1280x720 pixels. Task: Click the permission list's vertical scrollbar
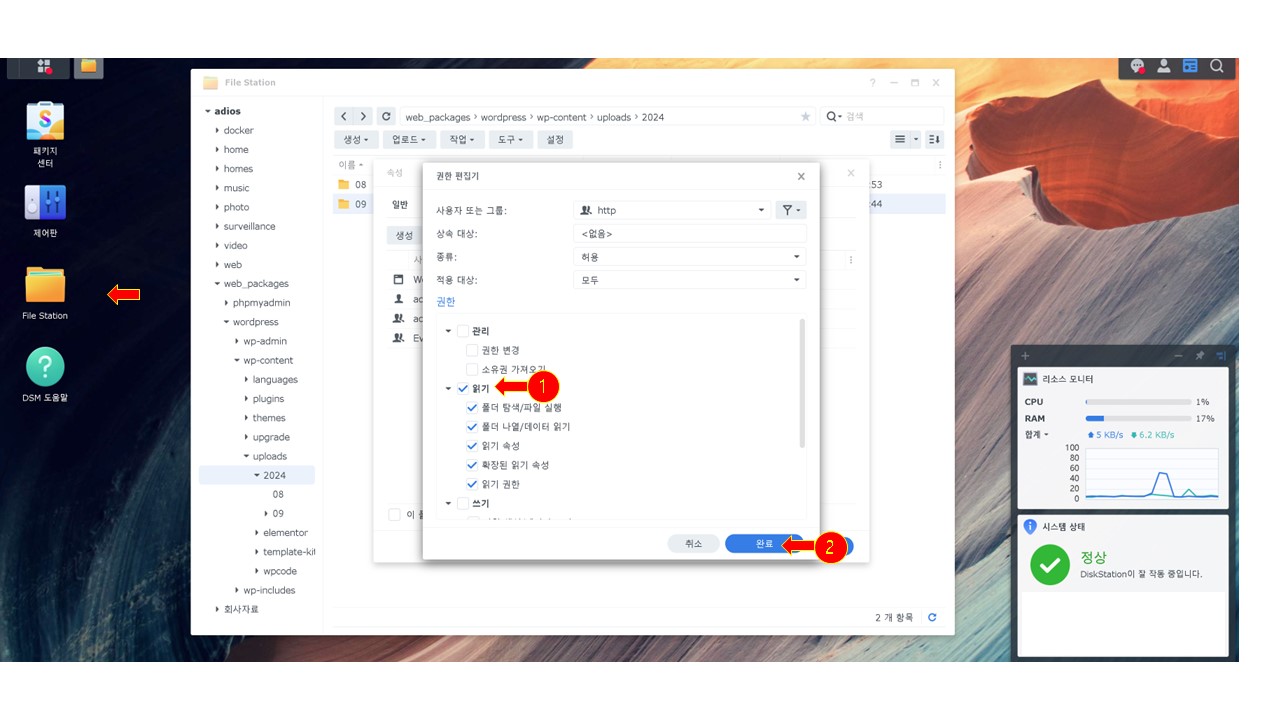802,370
